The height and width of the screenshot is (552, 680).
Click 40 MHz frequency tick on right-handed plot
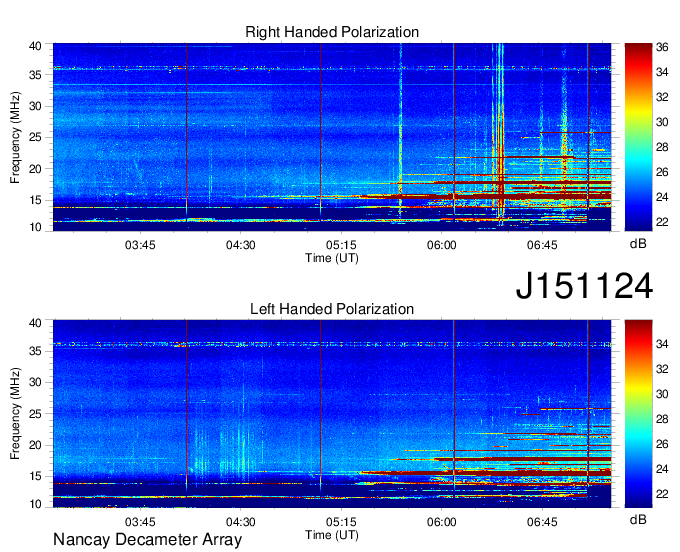[x=35, y=46]
